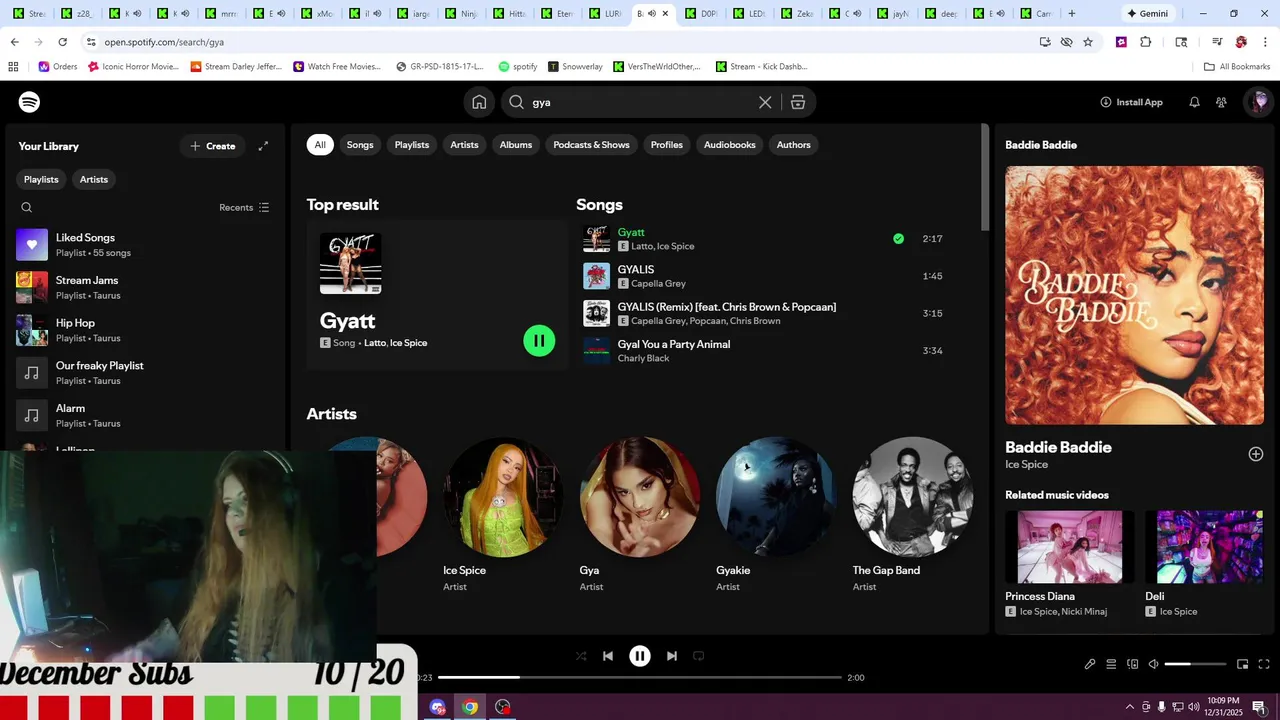
Task: Open lyrics microphone icon
Action: [1090, 664]
